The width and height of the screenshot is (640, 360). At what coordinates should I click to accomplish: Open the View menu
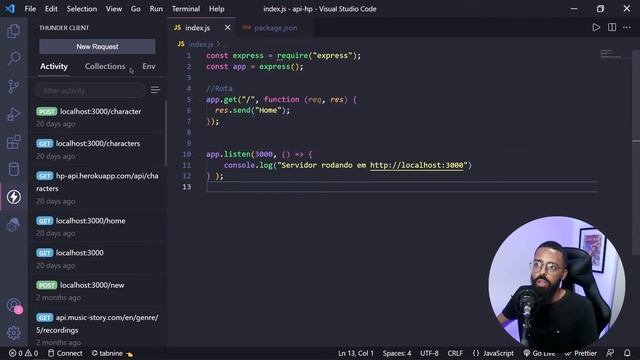pyautogui.click(x=114, y=9)
